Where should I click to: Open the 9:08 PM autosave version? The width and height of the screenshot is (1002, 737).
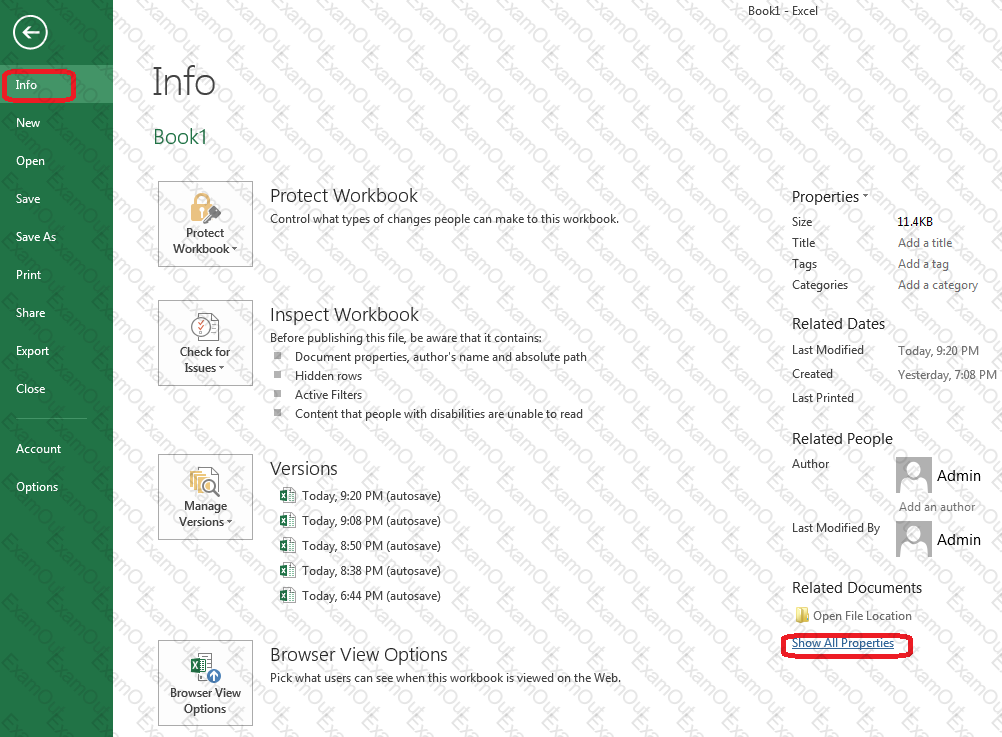point(370,521)
